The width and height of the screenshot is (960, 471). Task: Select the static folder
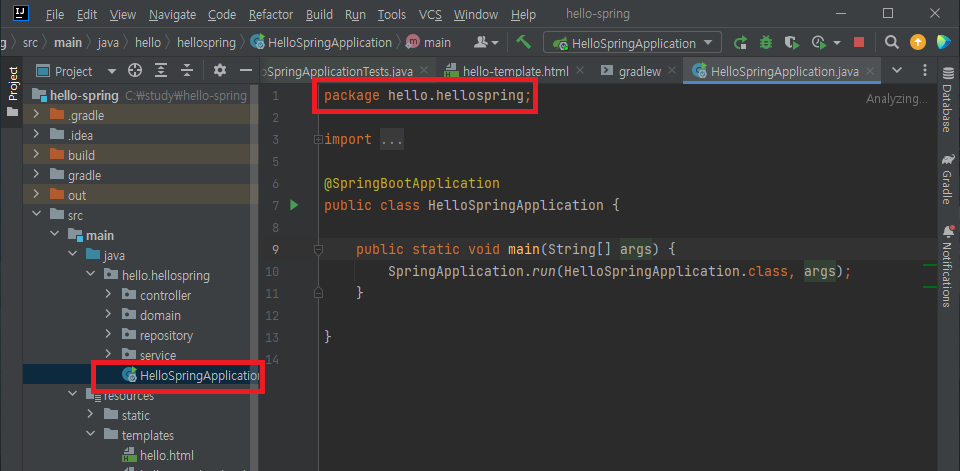pos(127,415)
